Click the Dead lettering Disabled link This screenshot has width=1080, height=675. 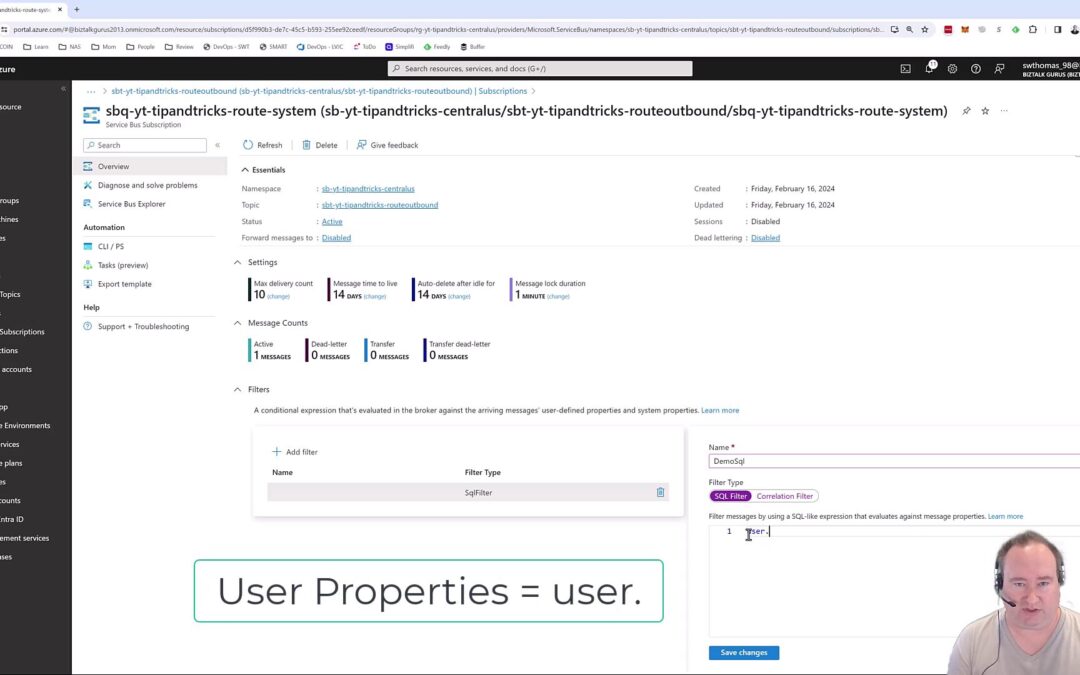765,238
